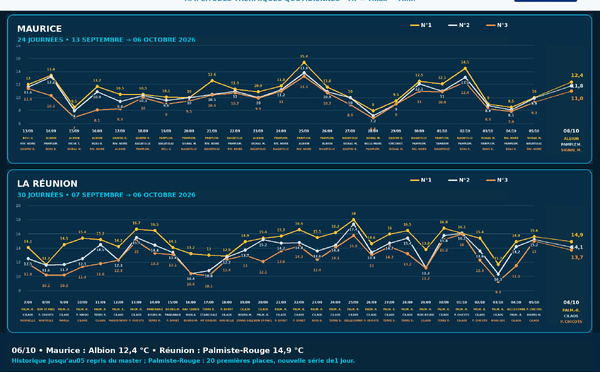
Task: Click the final 14,1 value in La Réunion chart
Action: [577, 247]
